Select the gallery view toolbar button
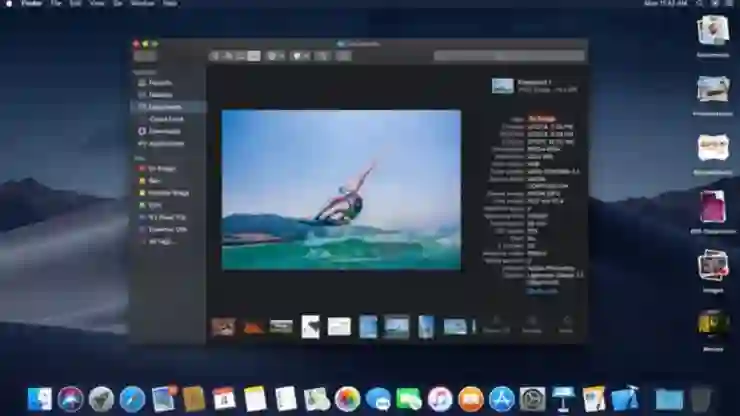Viewport: 740px width, 416px height. [x=254, y=56]
